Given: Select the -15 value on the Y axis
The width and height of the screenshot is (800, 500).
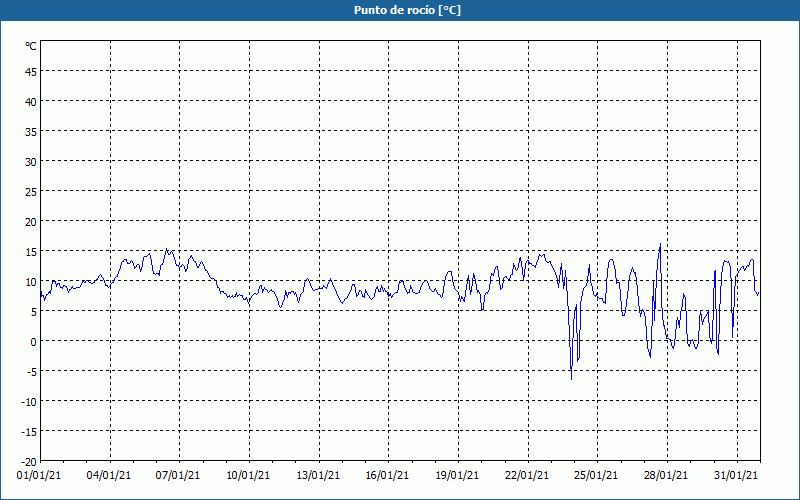Looking at the screenshot, I should (x=29, y=432).
